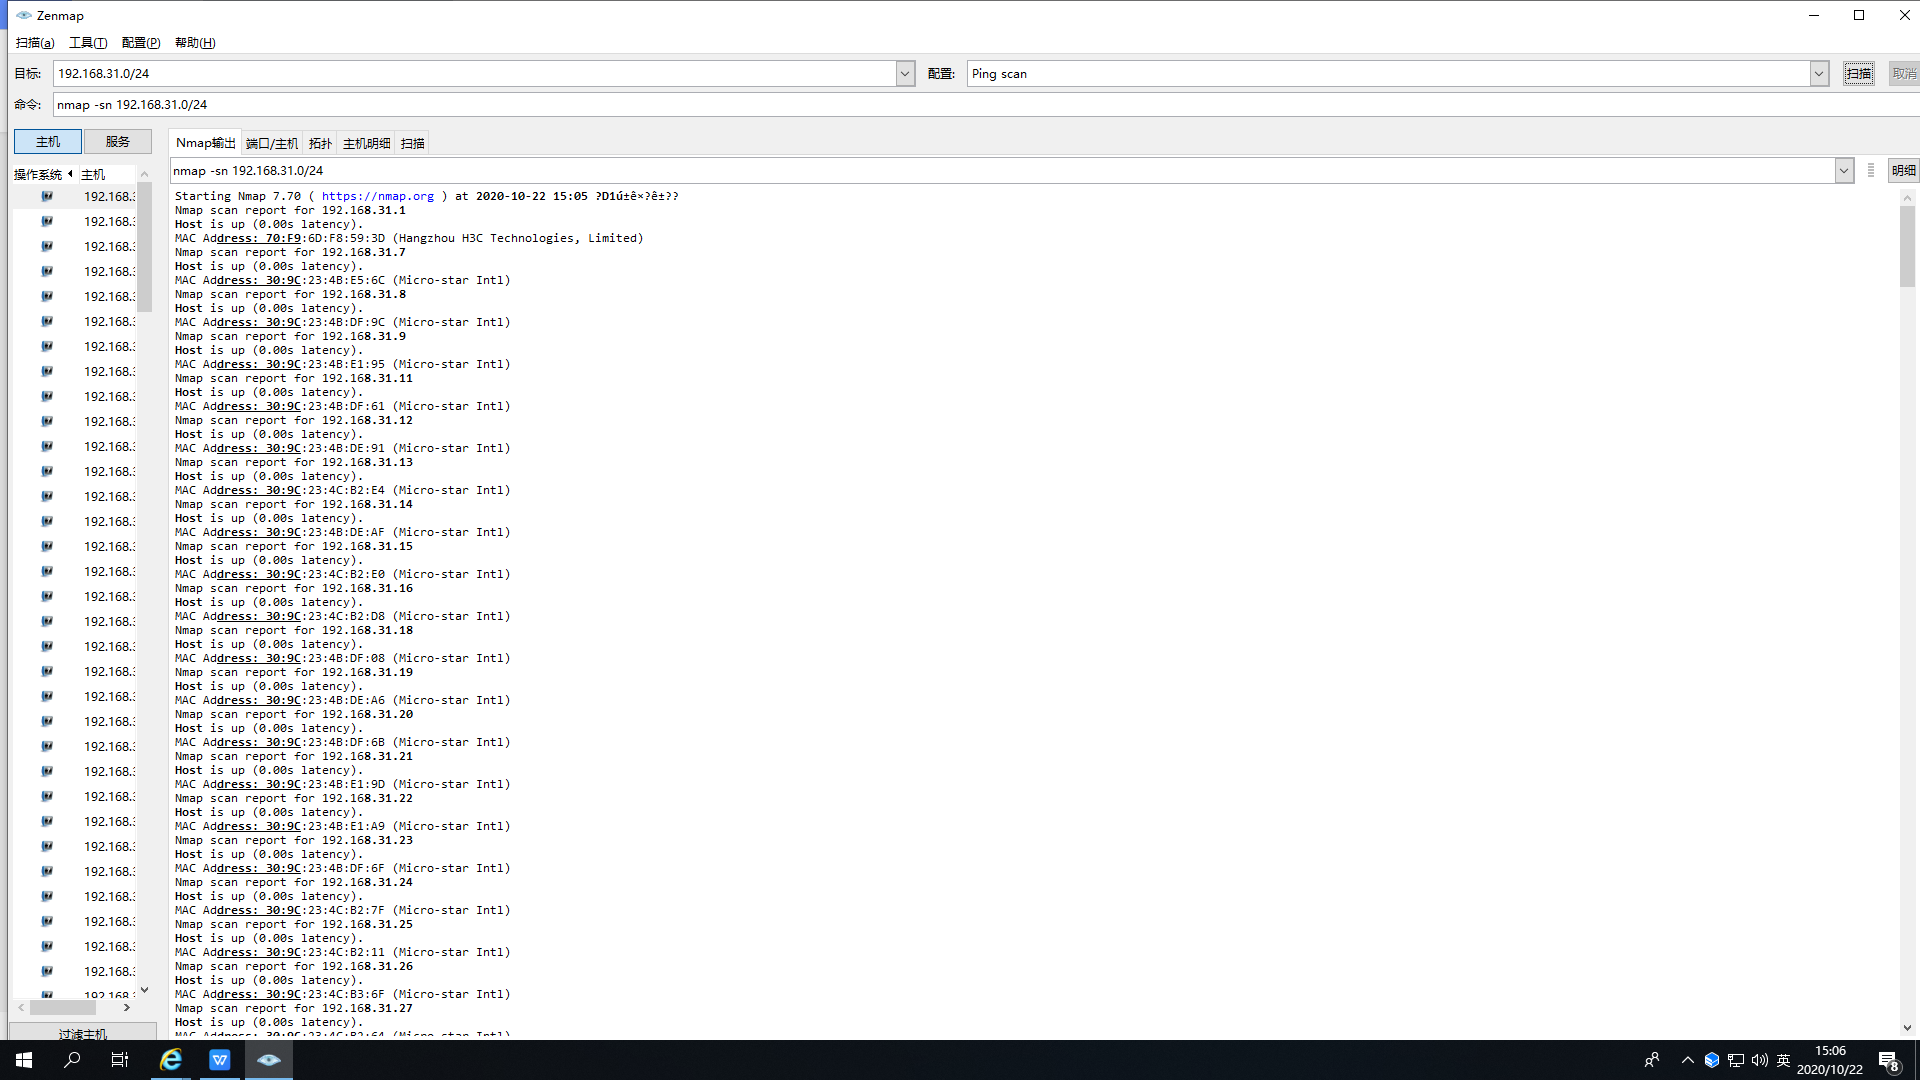The image size is (1920, 1080).
Task: Open Task View on taskbar
Action: (x=120, y=1060)
